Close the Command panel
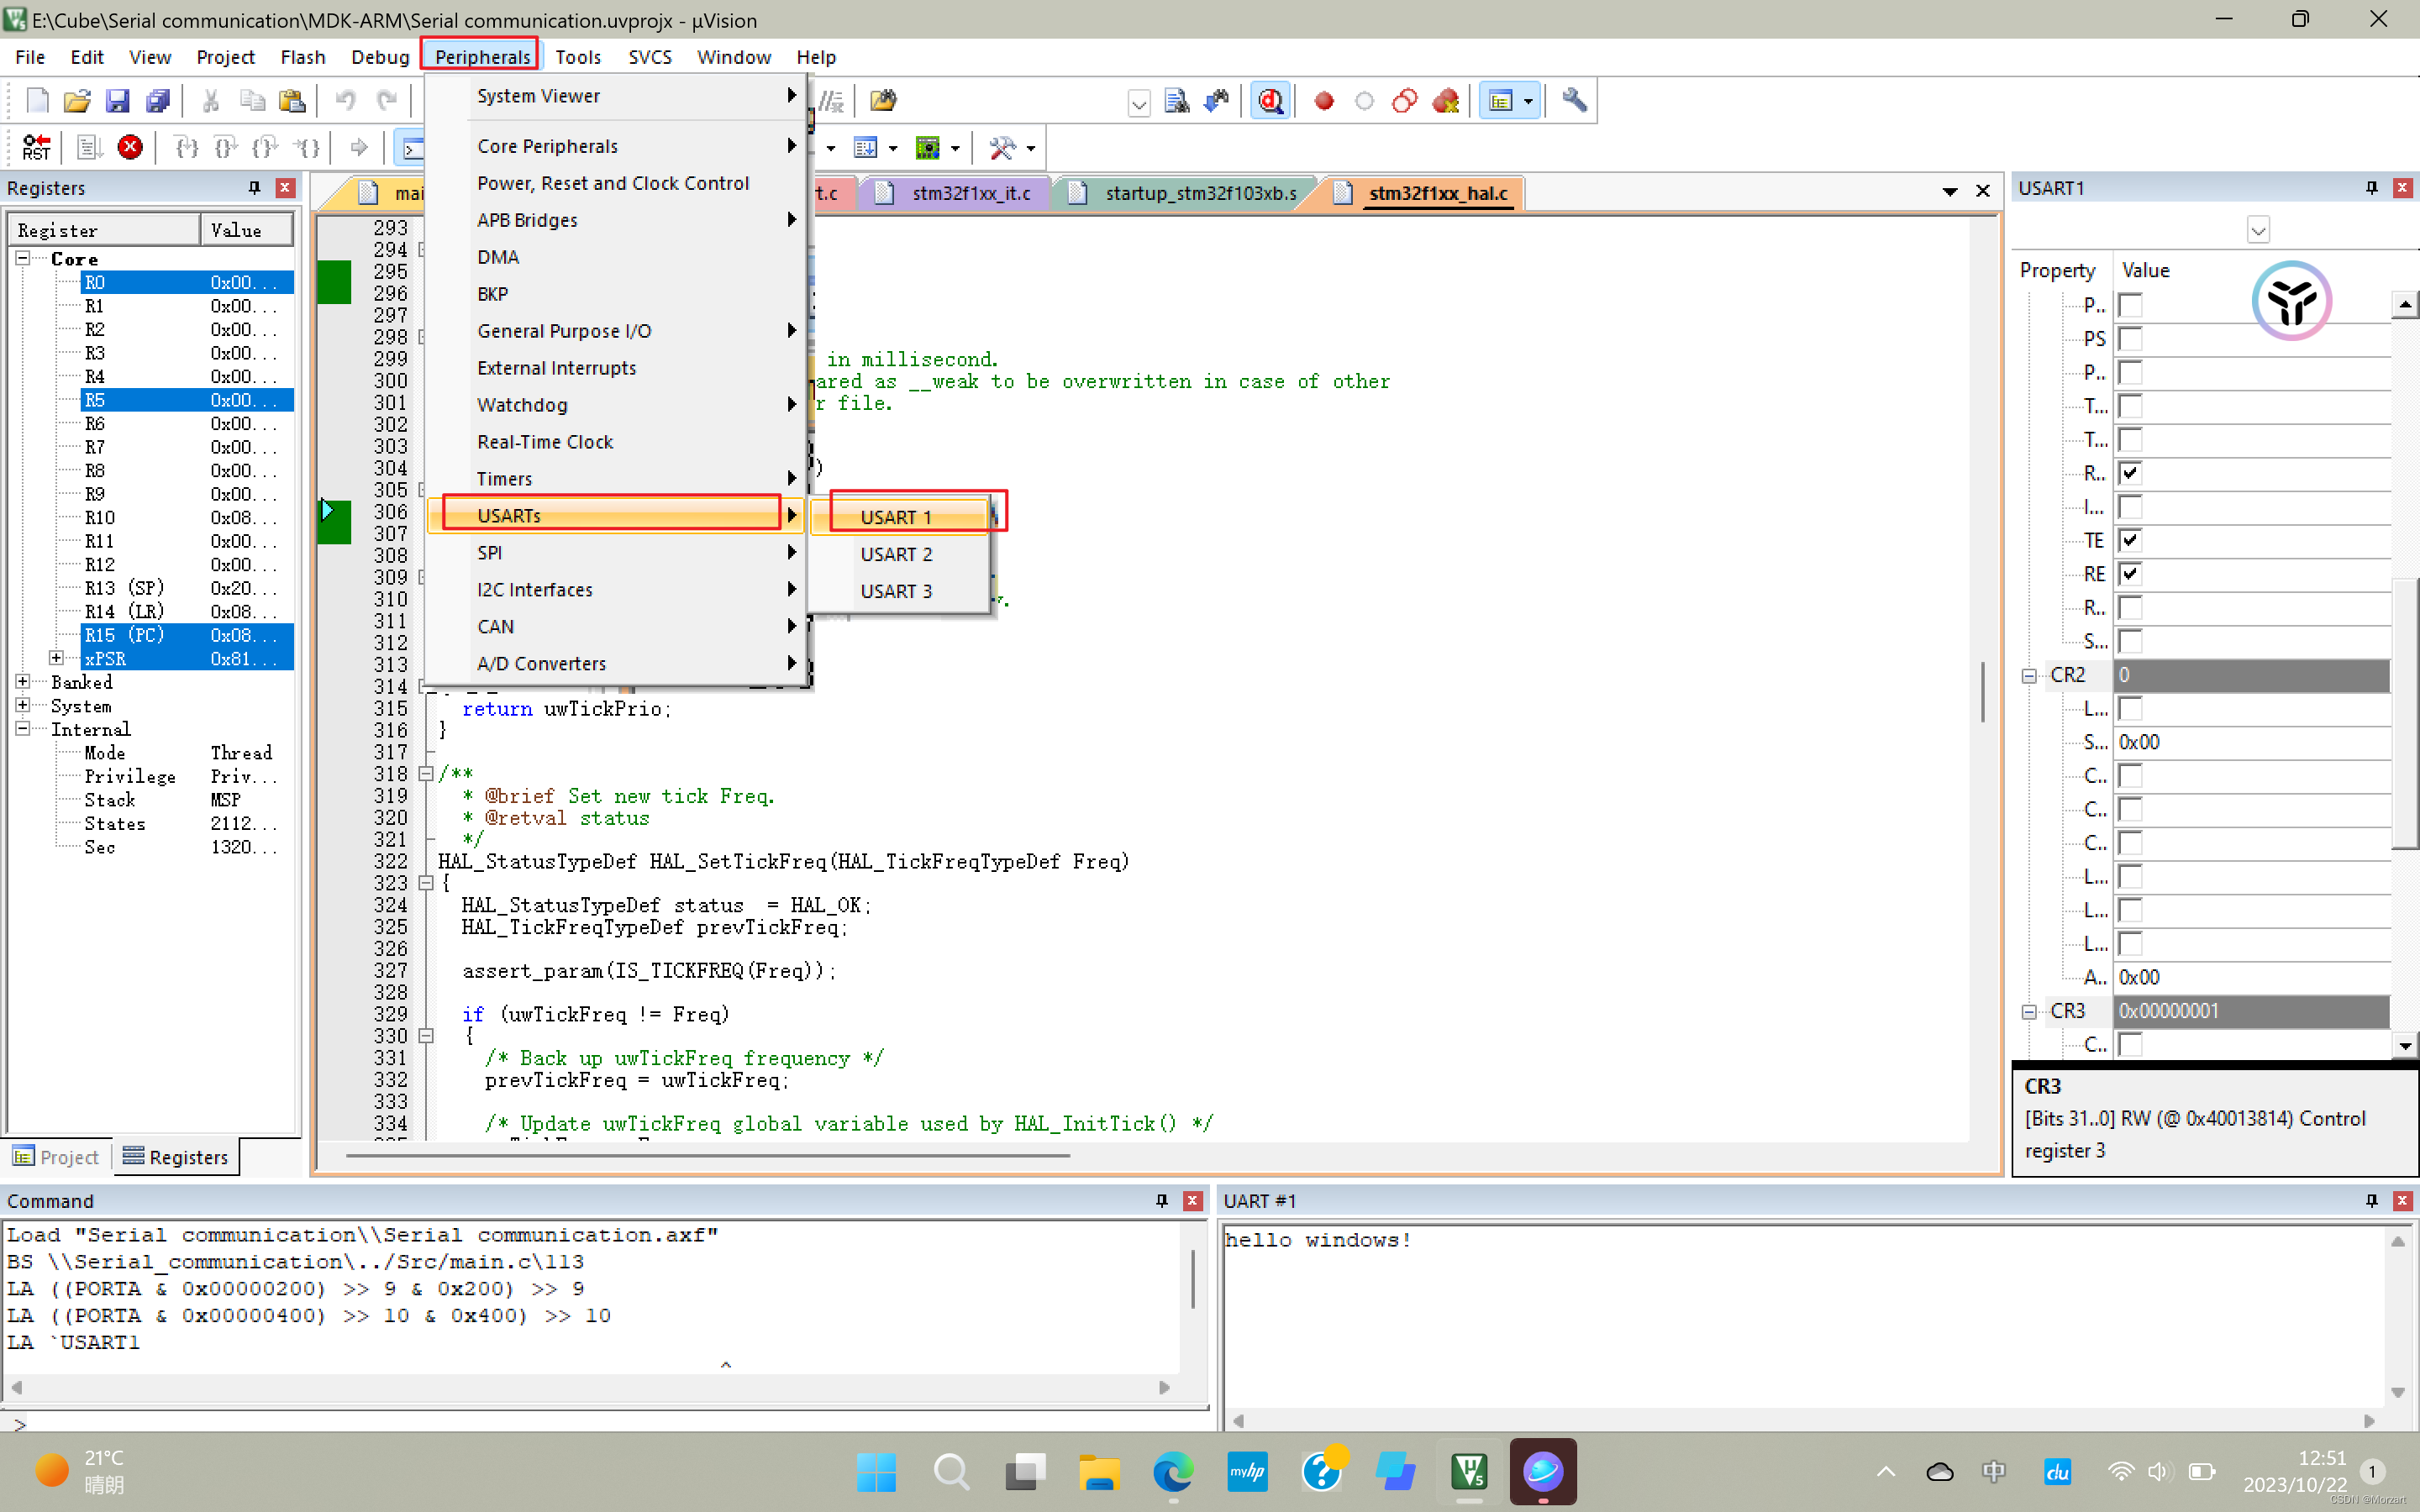 (x=1192, y=1200)
